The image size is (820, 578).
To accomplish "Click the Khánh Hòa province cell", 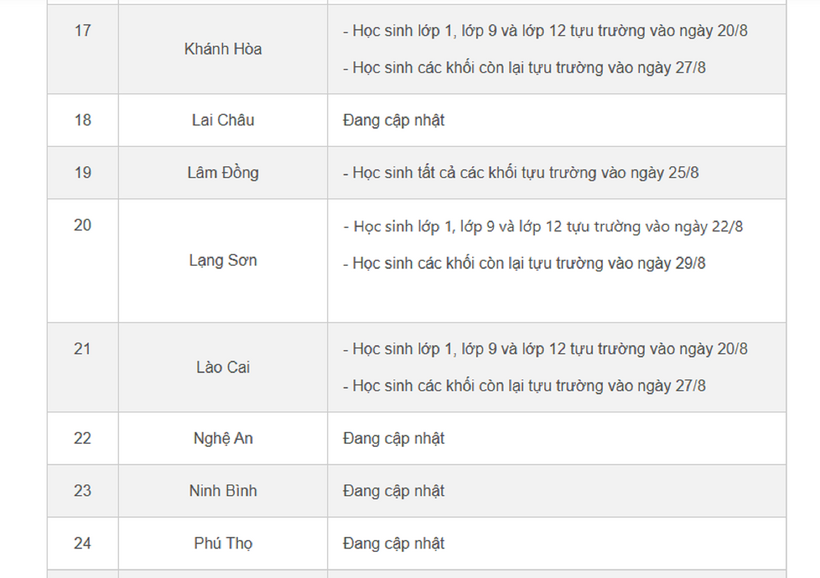I will 223,49.
